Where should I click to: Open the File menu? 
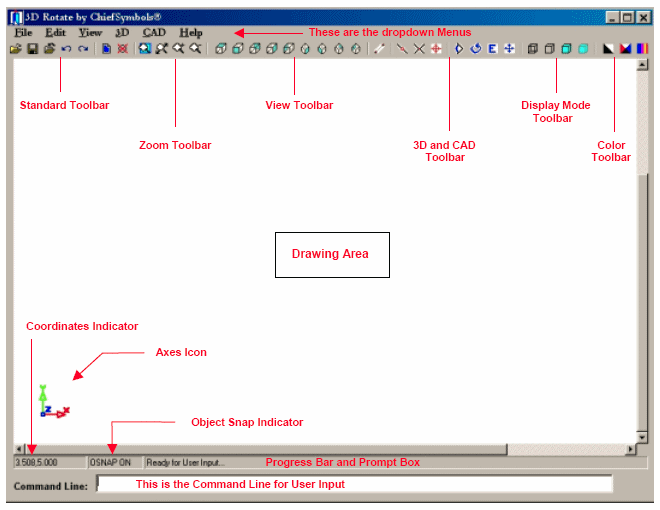[23, 32]
